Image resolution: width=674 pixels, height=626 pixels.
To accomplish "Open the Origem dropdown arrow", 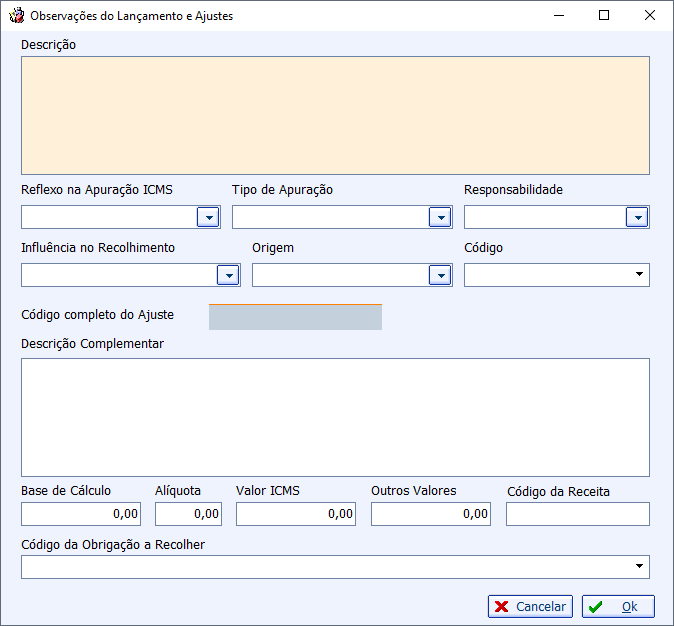I will click(x=440, y=275).
